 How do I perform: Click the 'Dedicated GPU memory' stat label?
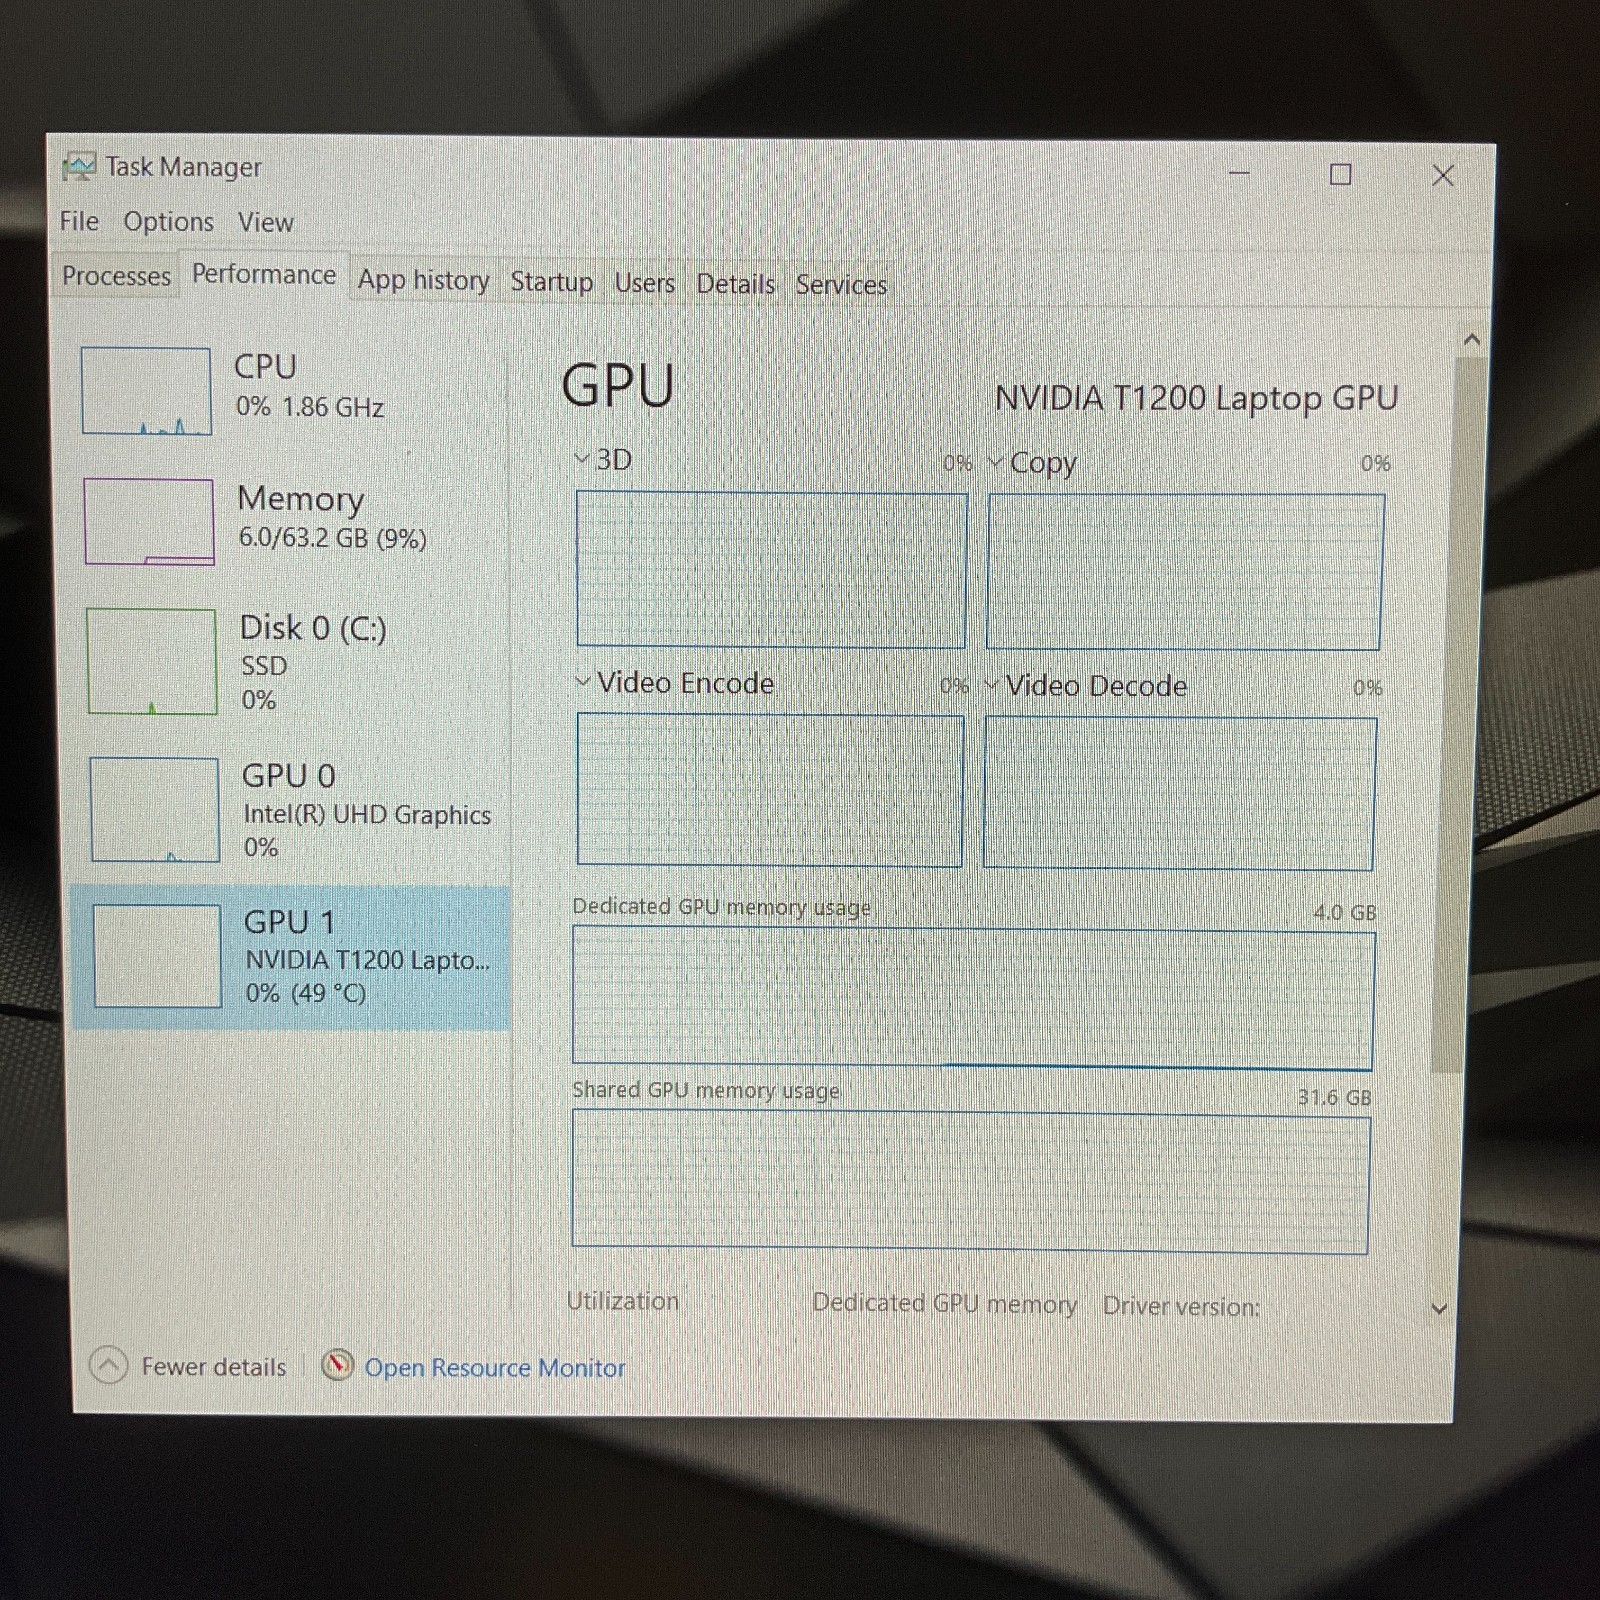click(945, 1303)
